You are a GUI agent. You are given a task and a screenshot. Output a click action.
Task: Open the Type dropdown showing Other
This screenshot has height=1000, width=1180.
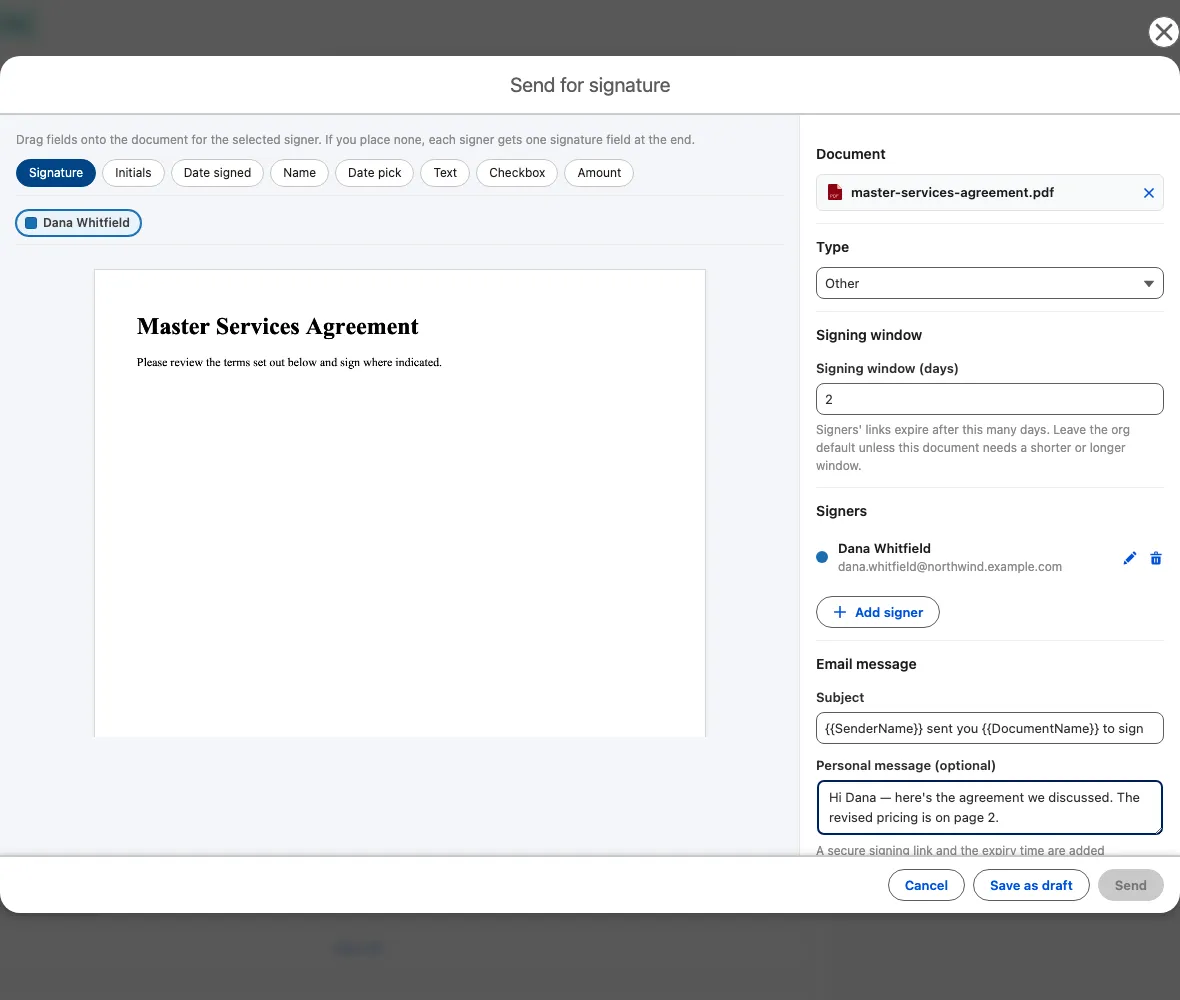tap(990, 283)
